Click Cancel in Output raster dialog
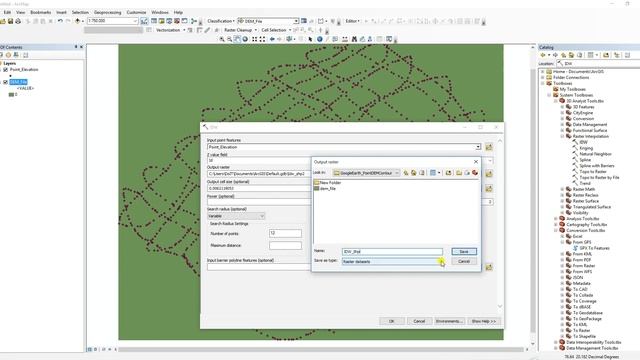 point(464,261)
